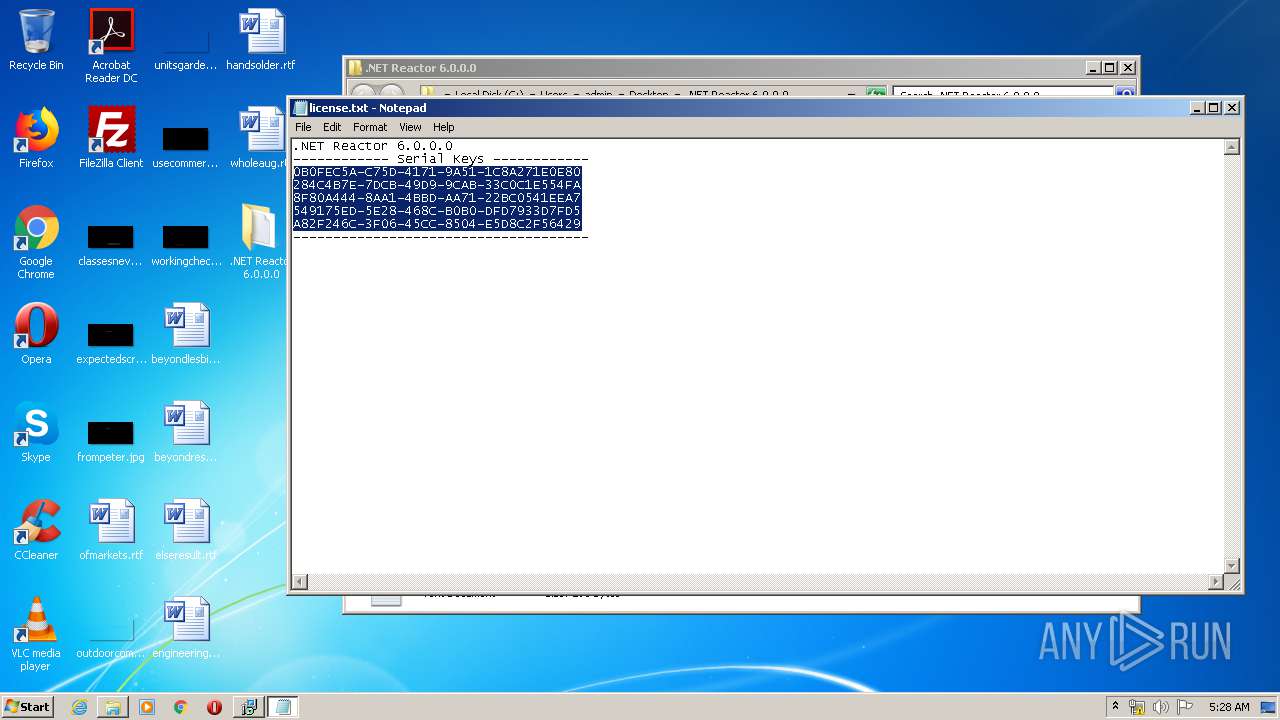1280x720 pixels.
Task: Select the ofmarkets.rtf desktop file
Action: coord(111,530)
